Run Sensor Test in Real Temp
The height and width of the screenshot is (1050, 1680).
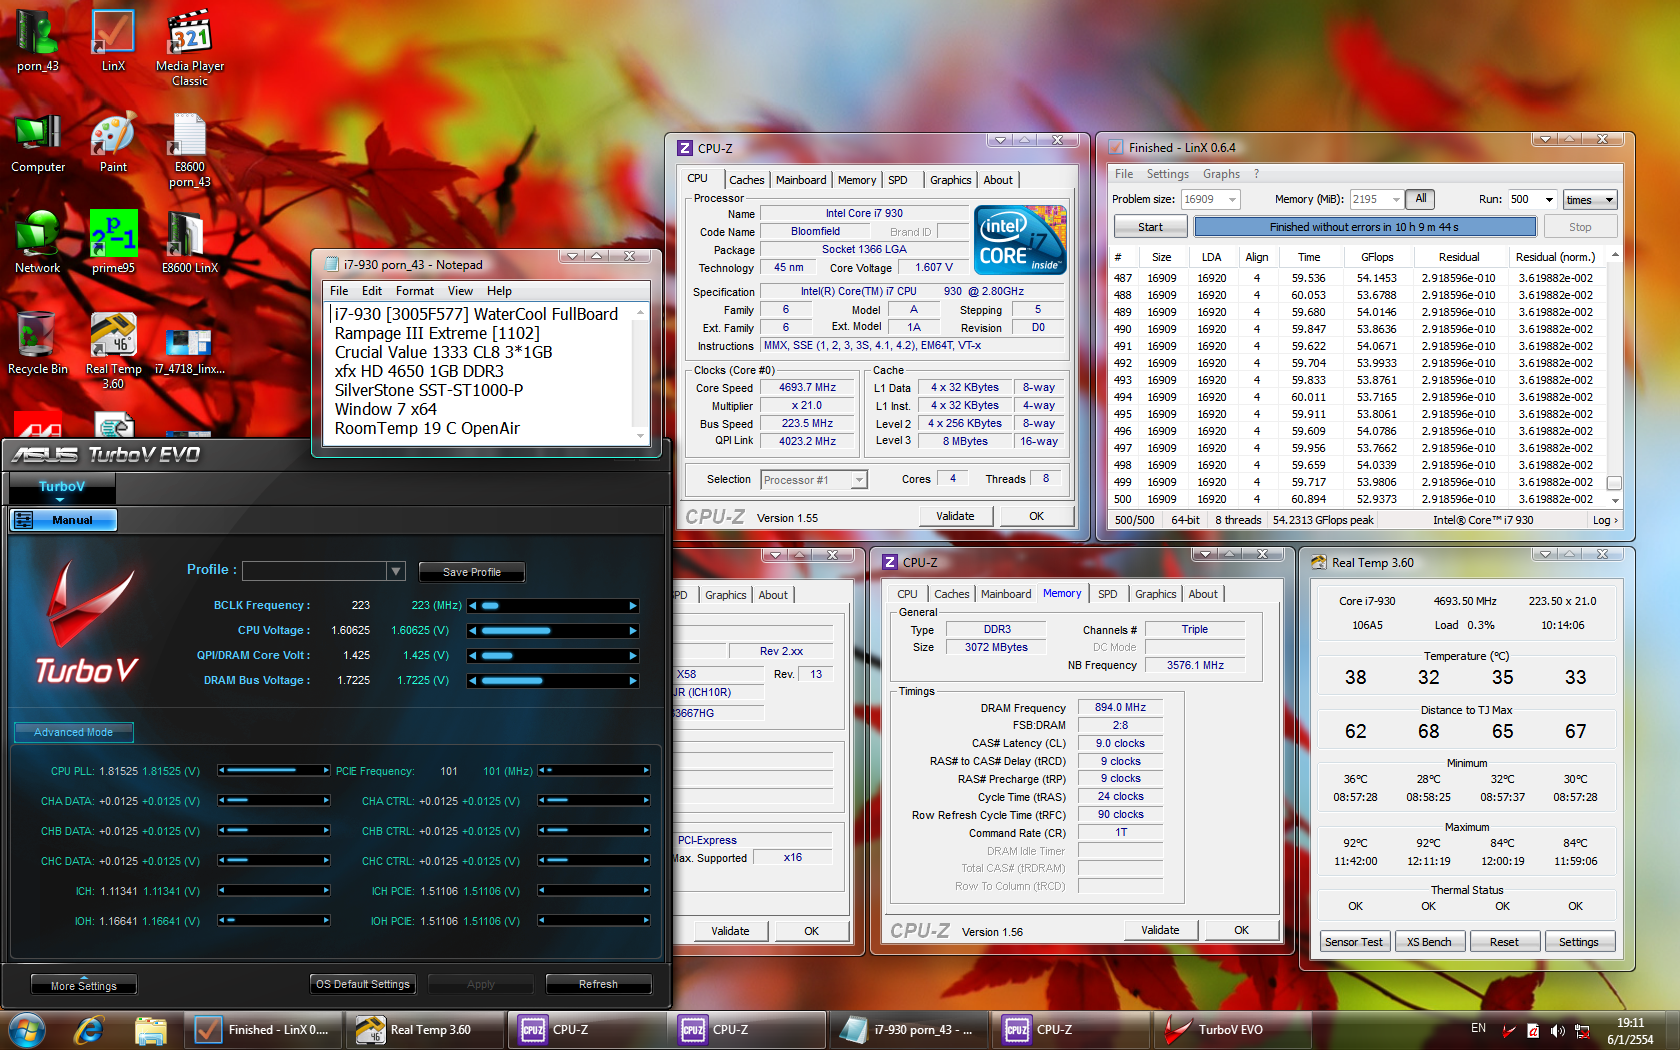(x=1353, y=942)
